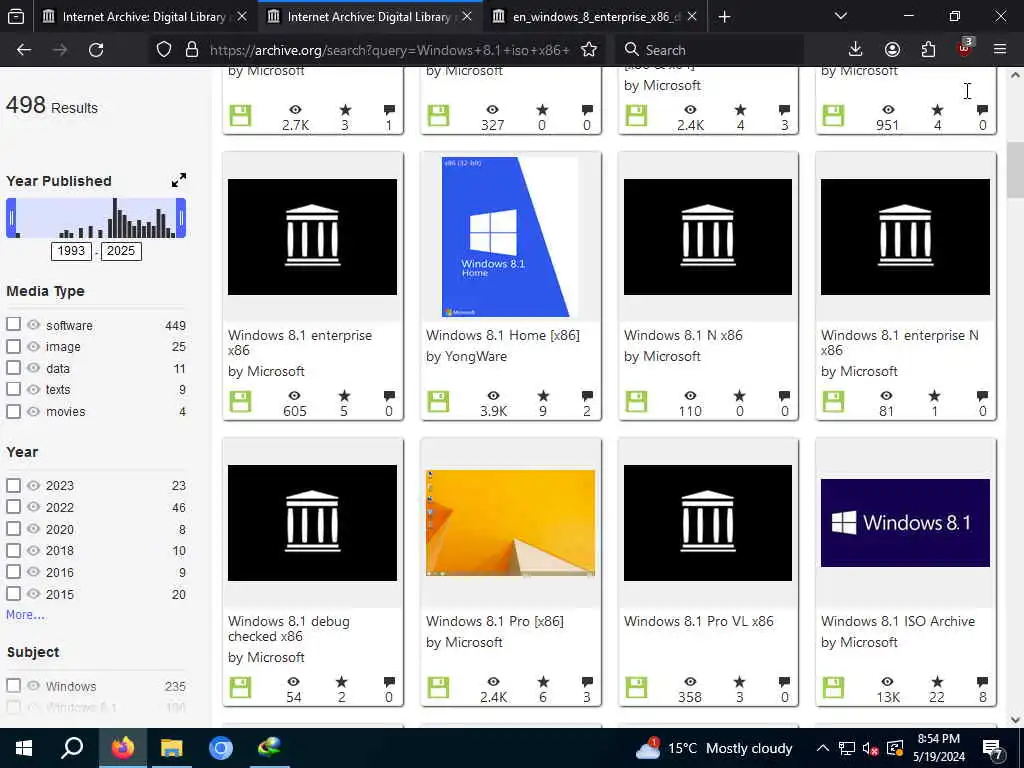1024x768 pixels.
Task: Open the weather widget showing 15°C Mostly cloudy
Action: pyautogui.click(x=715, y=748)
